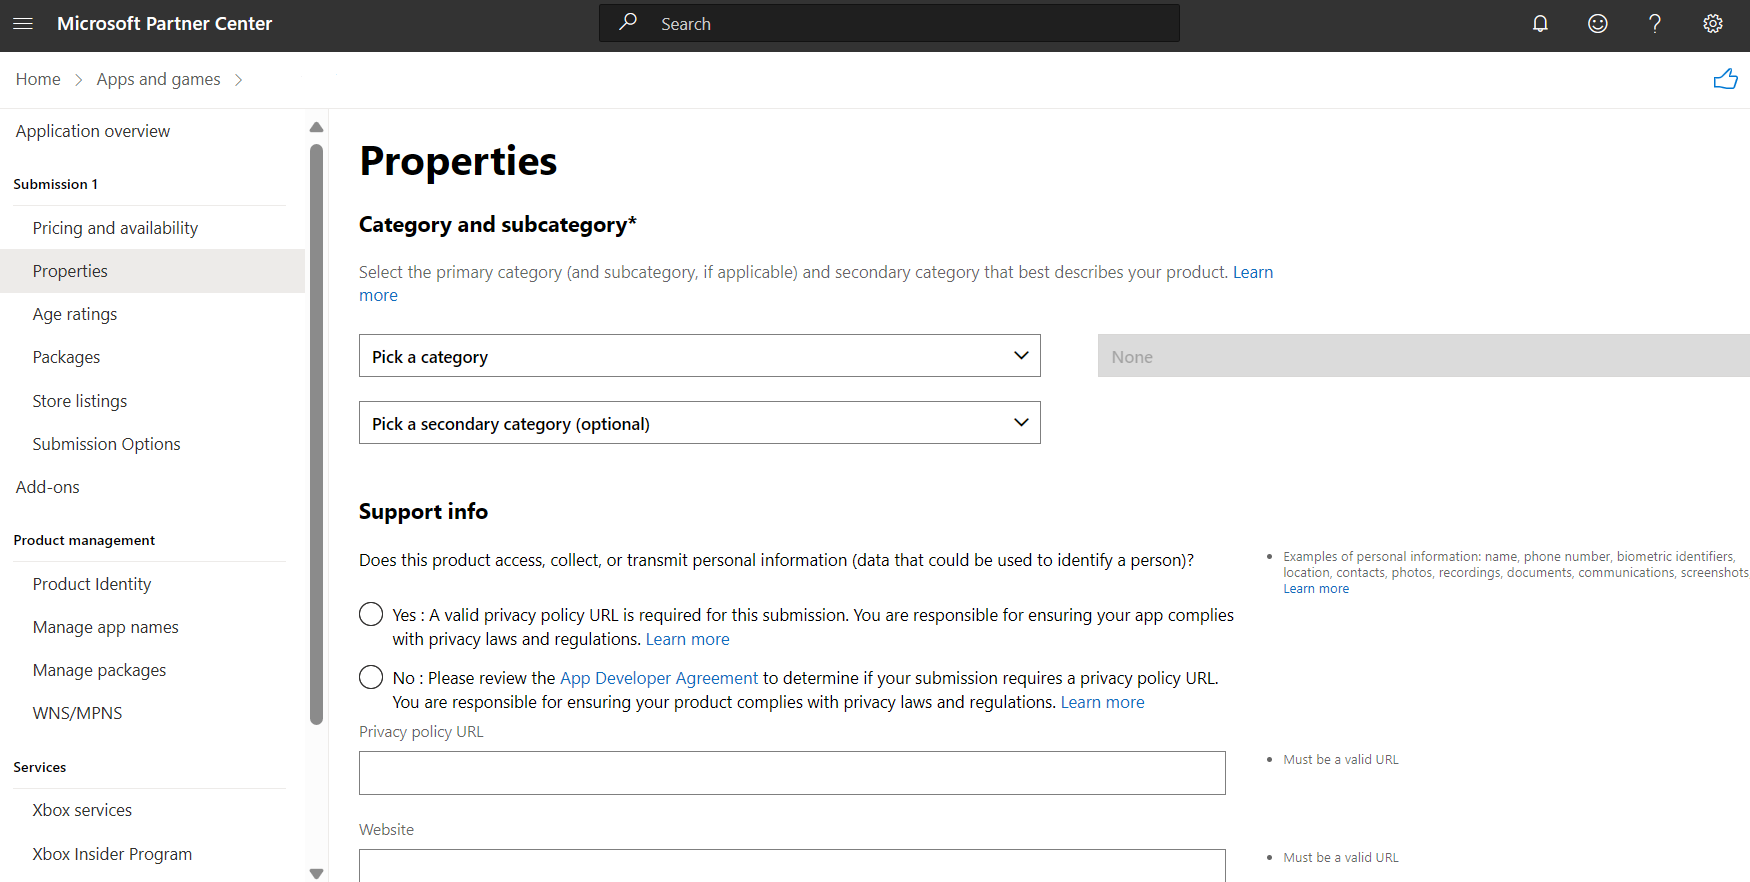Click the Product management heading
The image size is (1750, 882).
point(84,540)
